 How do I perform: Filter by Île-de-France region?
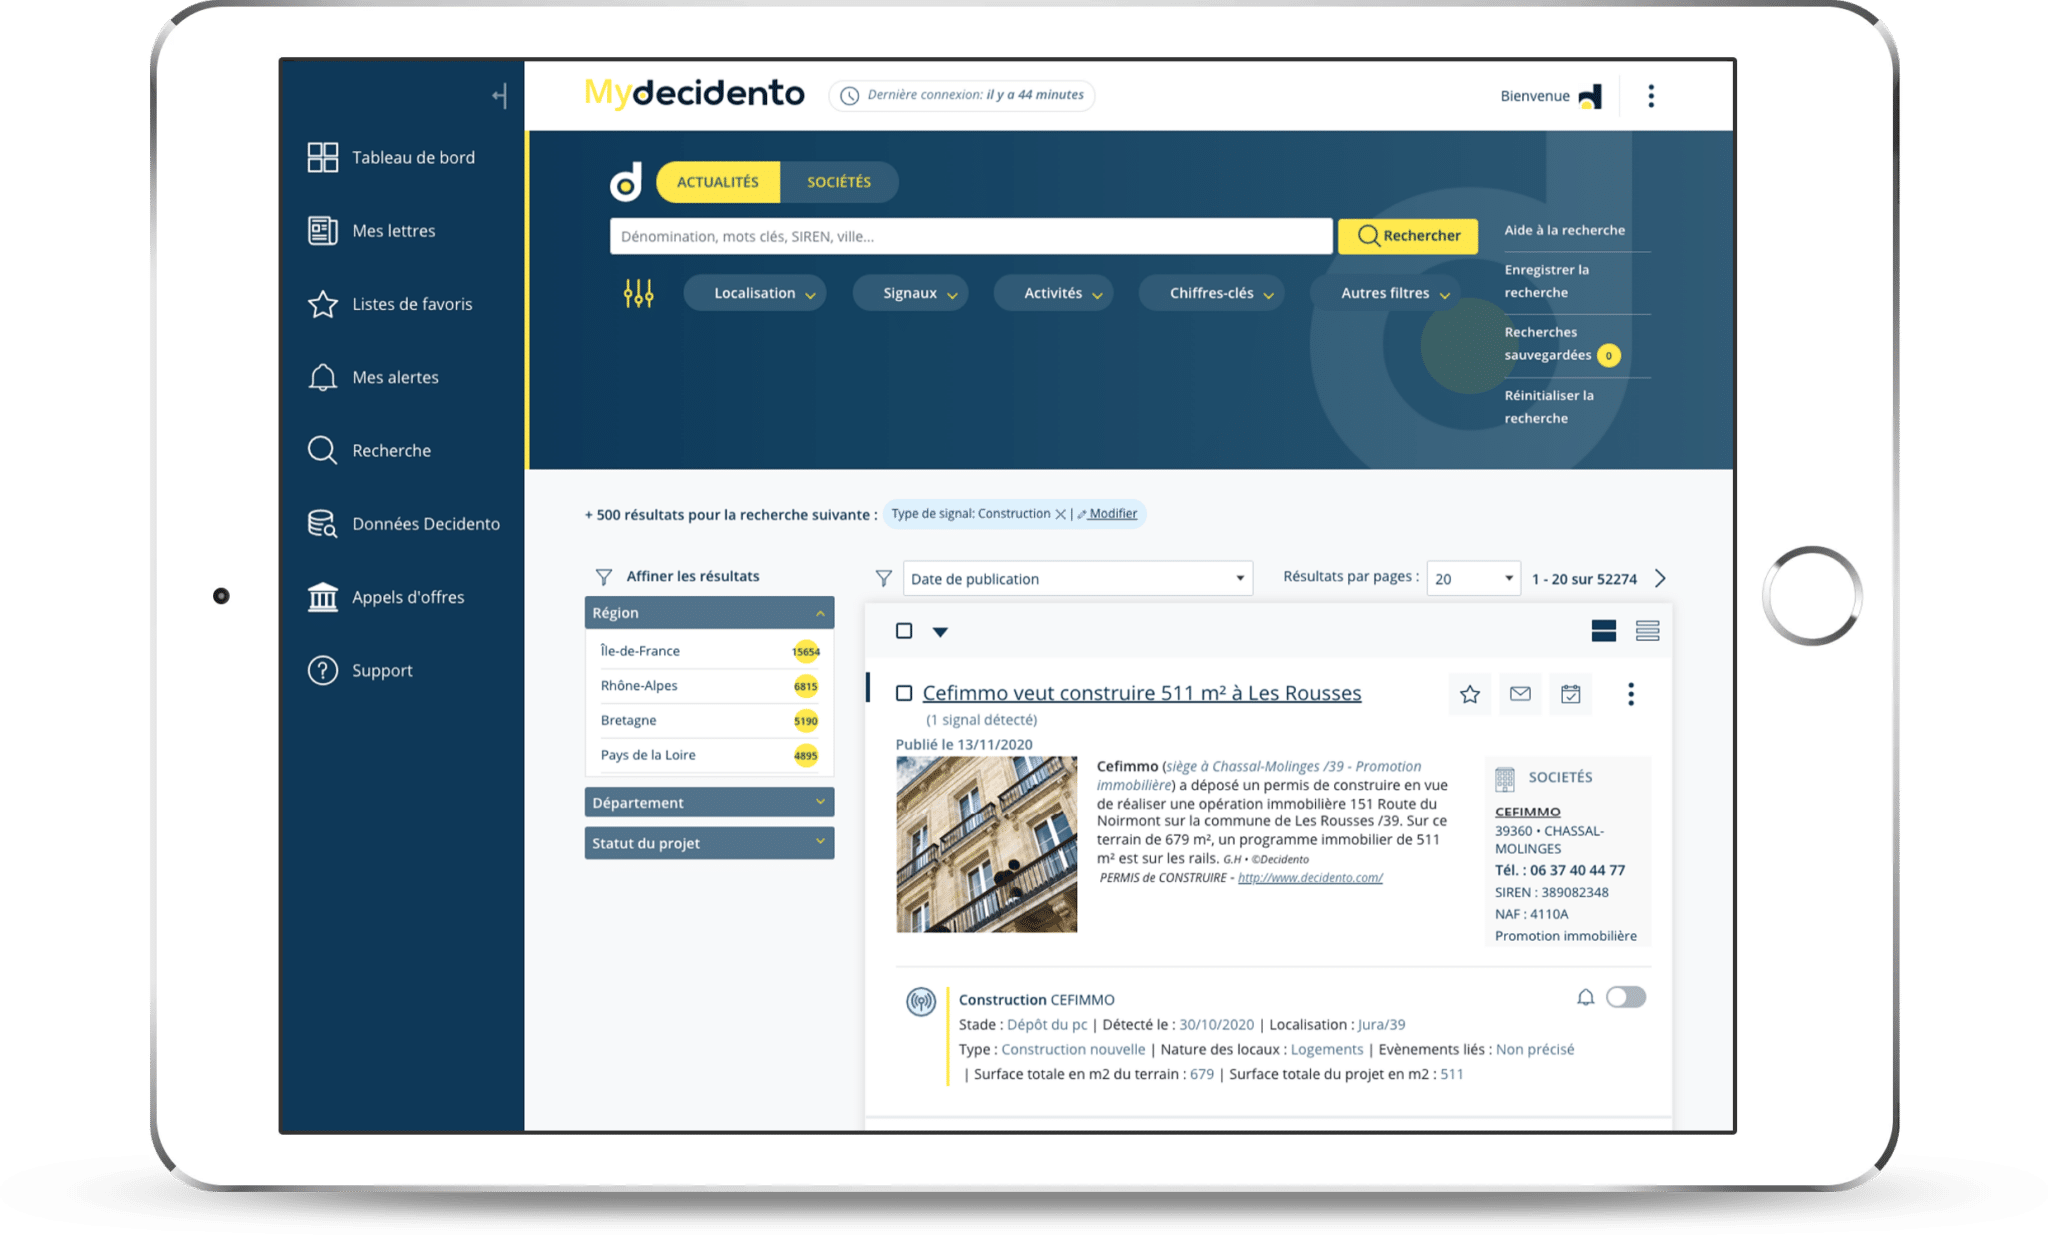point(709,651)
